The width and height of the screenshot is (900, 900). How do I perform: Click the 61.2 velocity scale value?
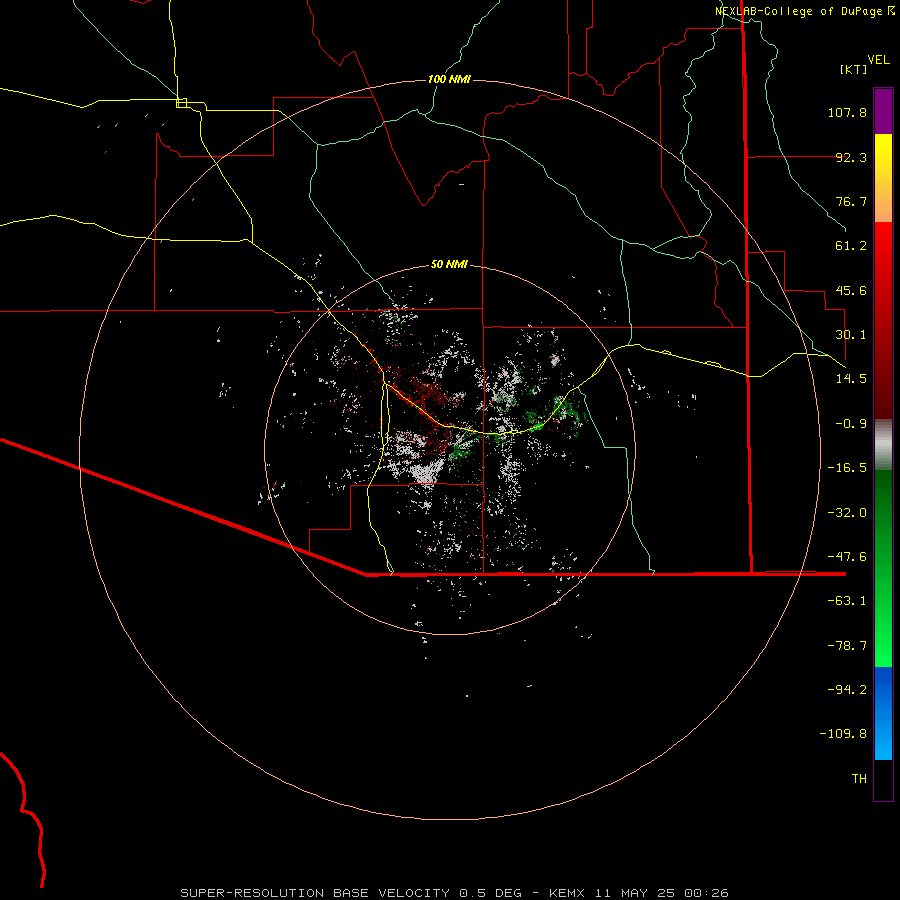coord(851,246)
